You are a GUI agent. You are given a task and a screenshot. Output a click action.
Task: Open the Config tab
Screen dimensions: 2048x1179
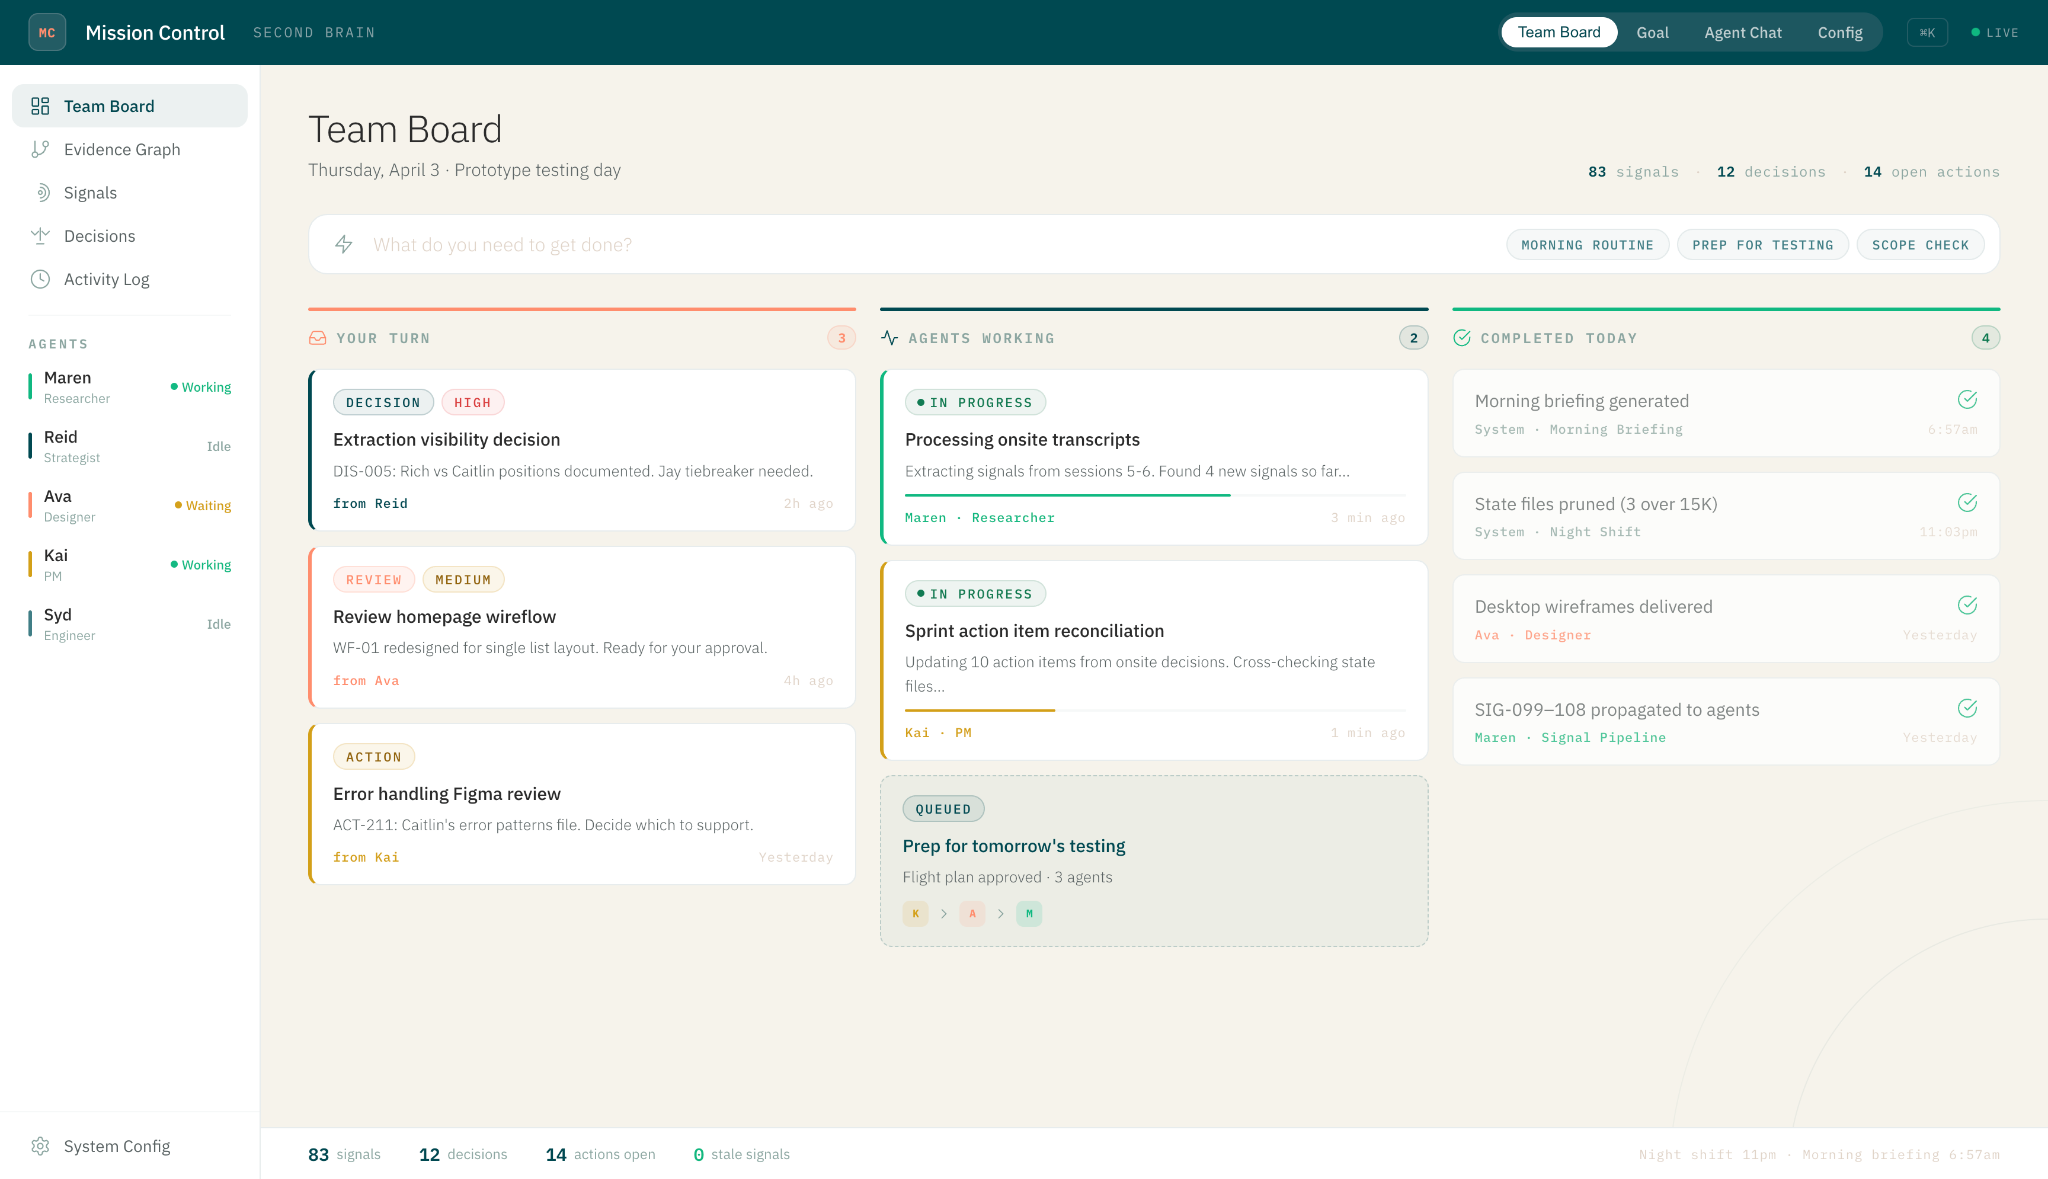coord(1840,32)
